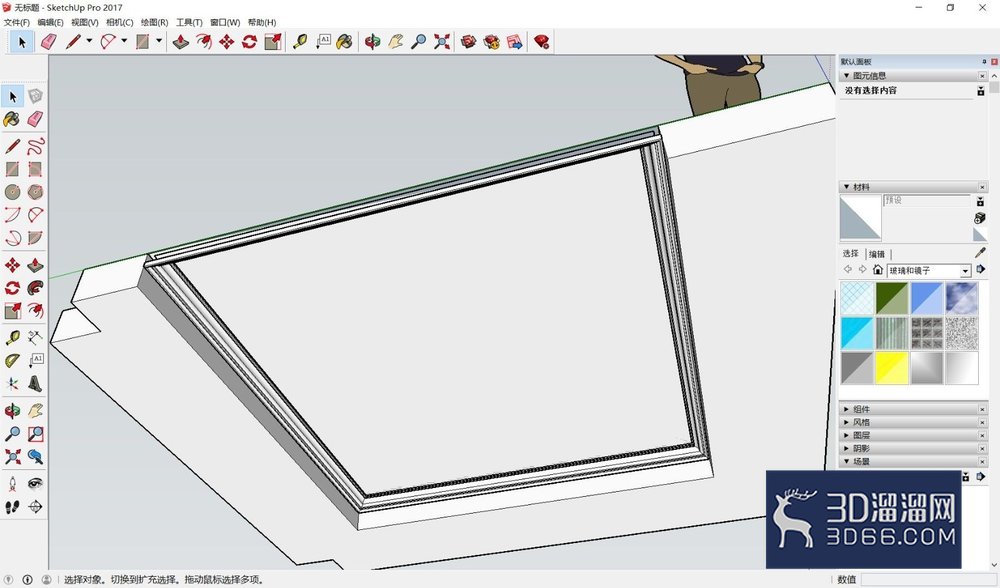Pick the sky clouds mirror swatch
The height and width of the screenshot is (588, 1000).
click(x=962, y=298)
